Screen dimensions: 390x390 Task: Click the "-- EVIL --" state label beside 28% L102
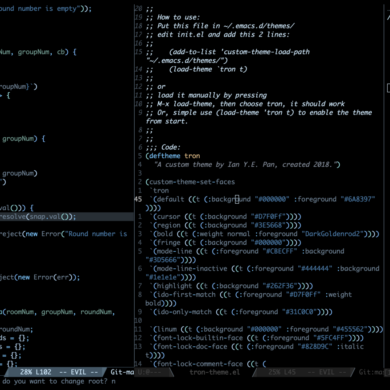[x=79, y=372]
